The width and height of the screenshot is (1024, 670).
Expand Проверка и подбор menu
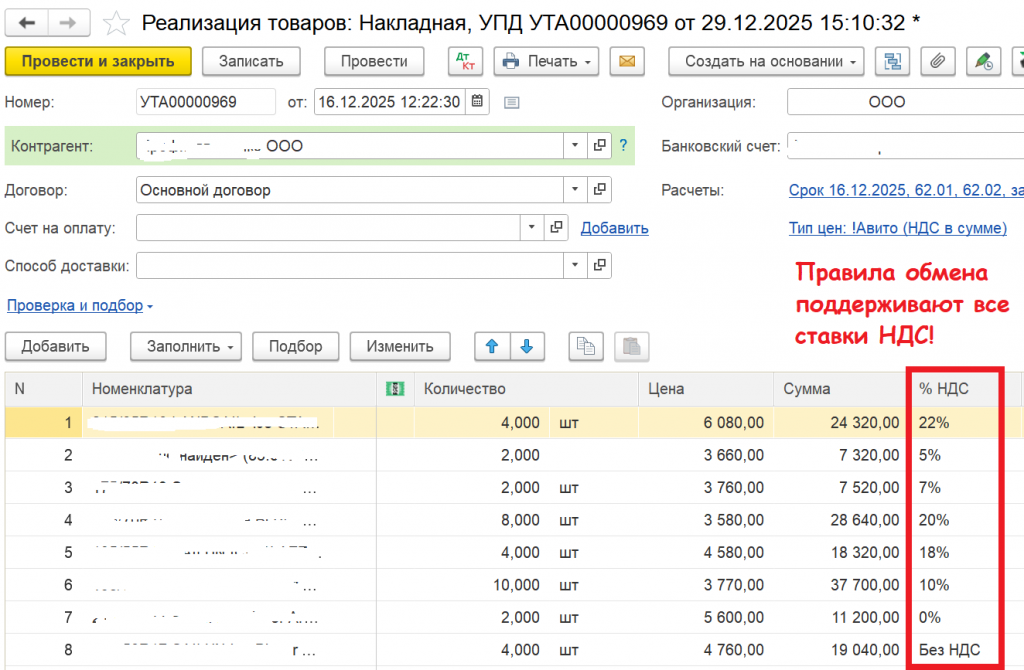click(x=80, y=306)
